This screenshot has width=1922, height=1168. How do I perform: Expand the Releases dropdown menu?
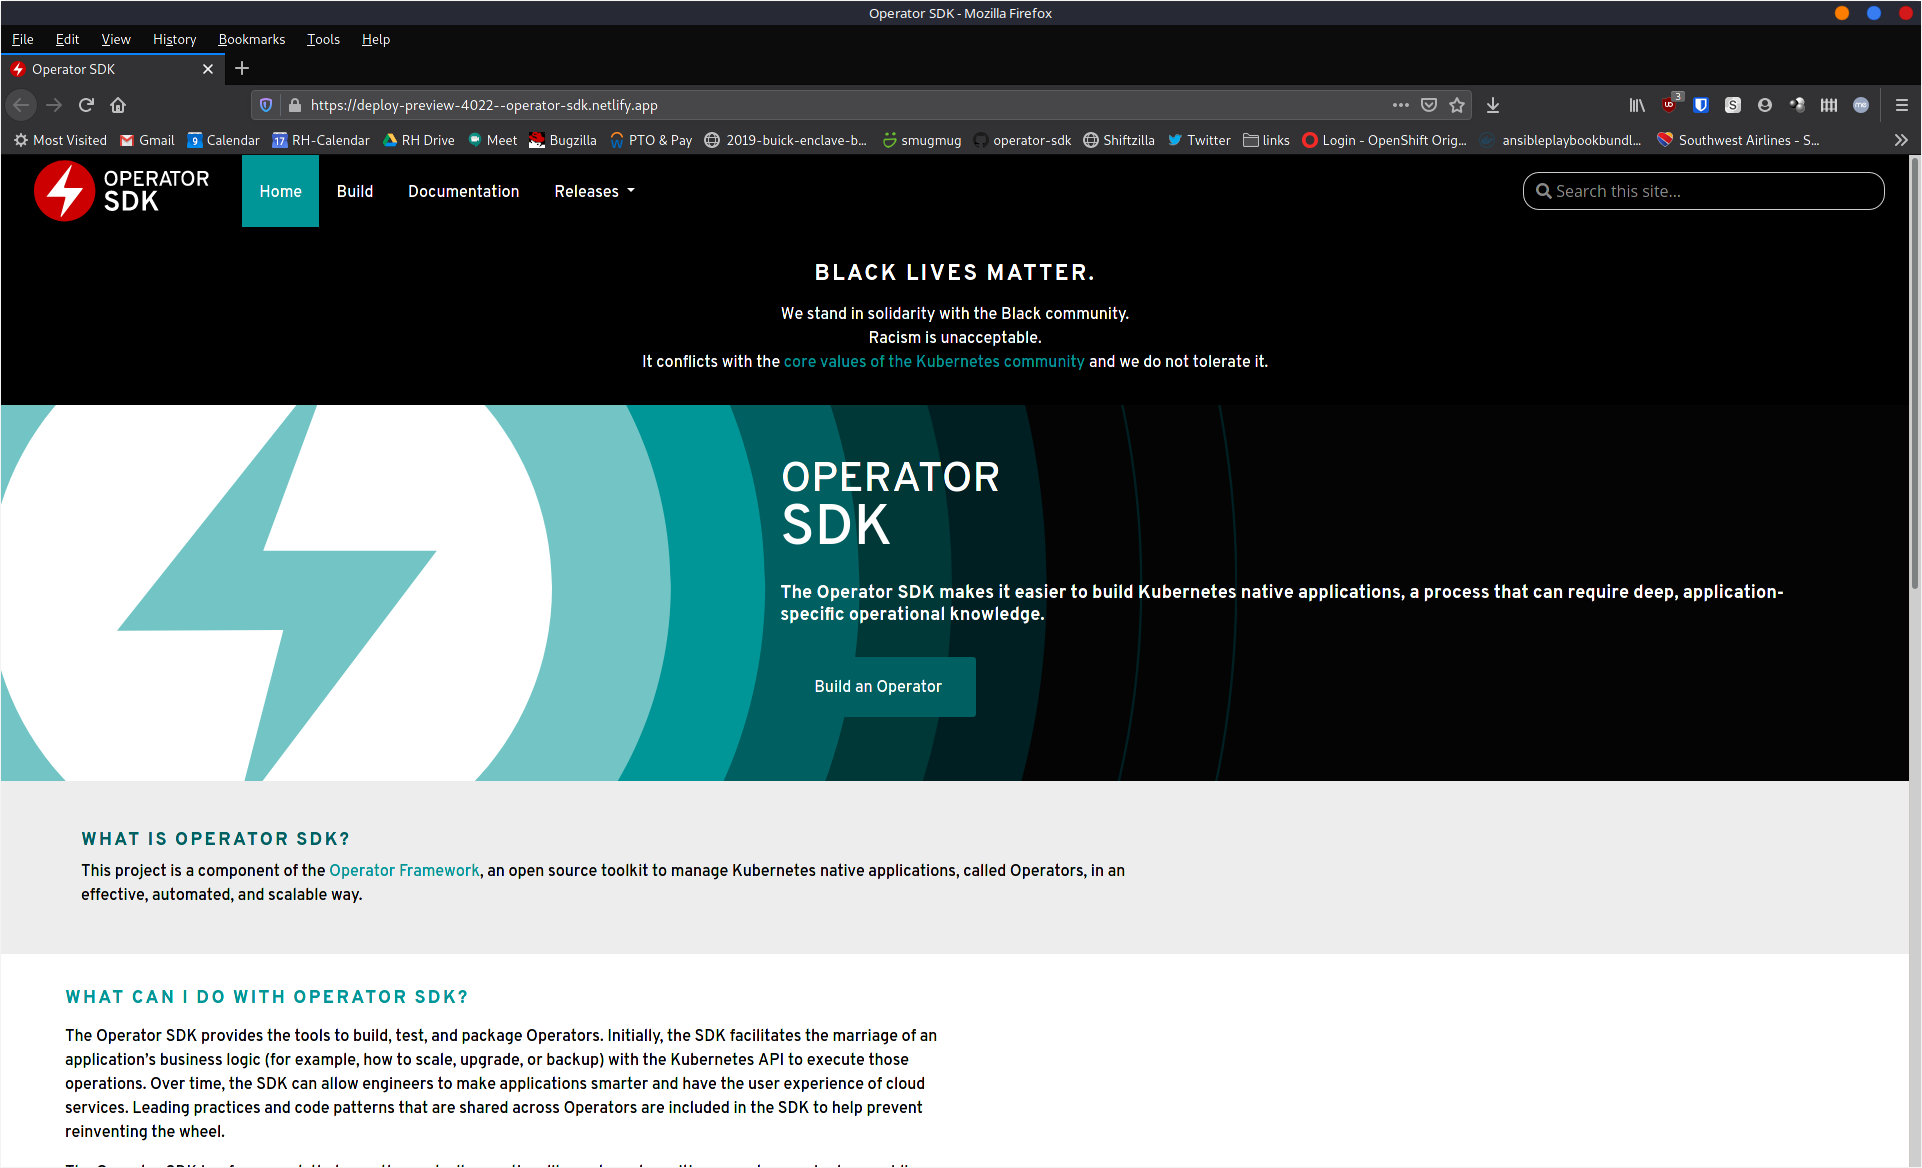click(595, 191)
